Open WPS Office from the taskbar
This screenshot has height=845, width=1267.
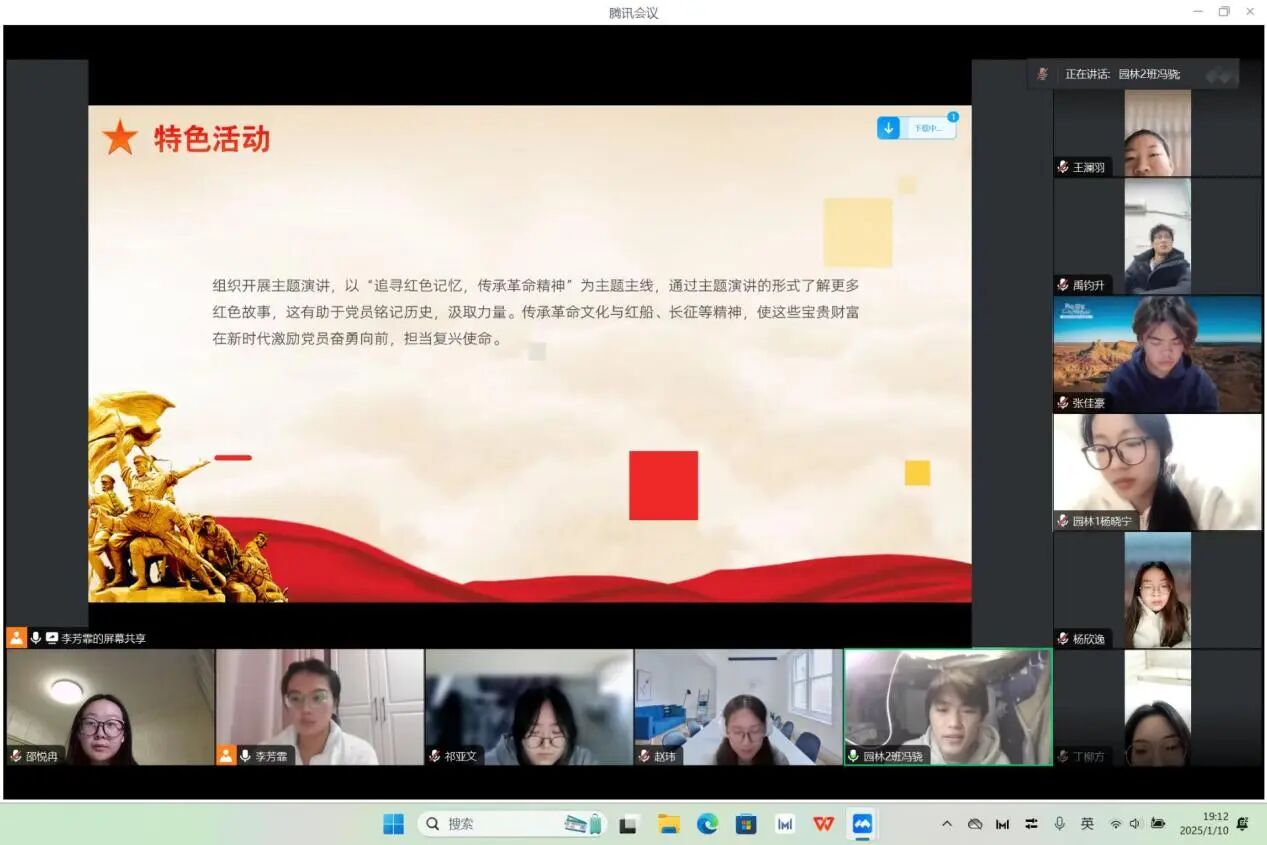click(823, 824)
